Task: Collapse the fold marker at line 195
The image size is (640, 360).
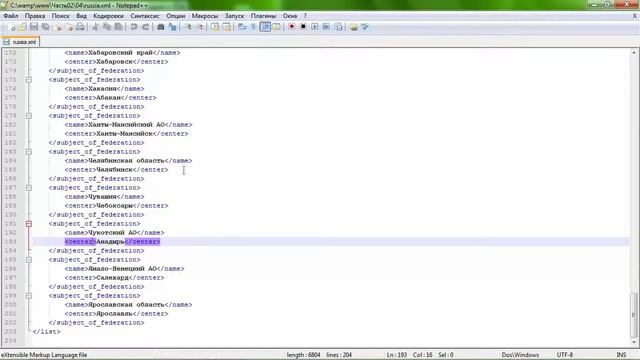Action: [29, 260]
